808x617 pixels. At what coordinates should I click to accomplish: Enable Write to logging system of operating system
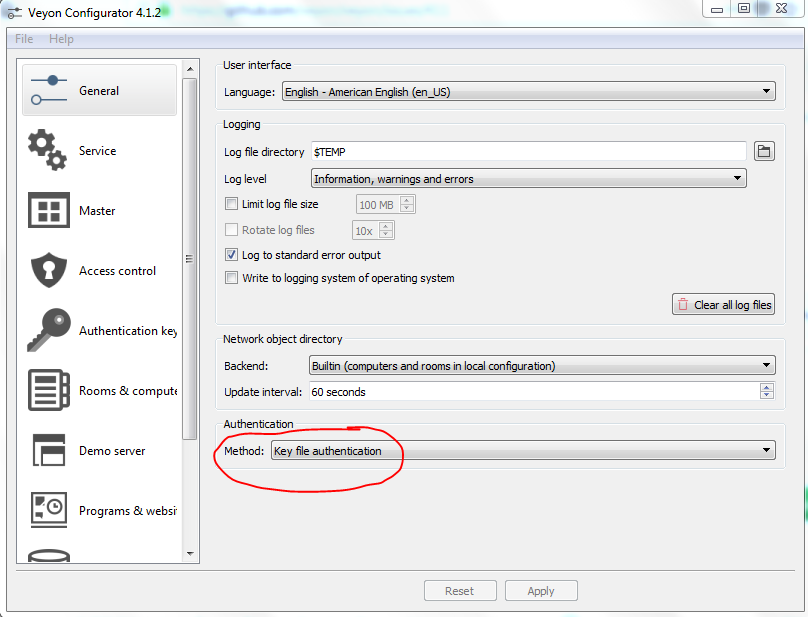point(231,277)
